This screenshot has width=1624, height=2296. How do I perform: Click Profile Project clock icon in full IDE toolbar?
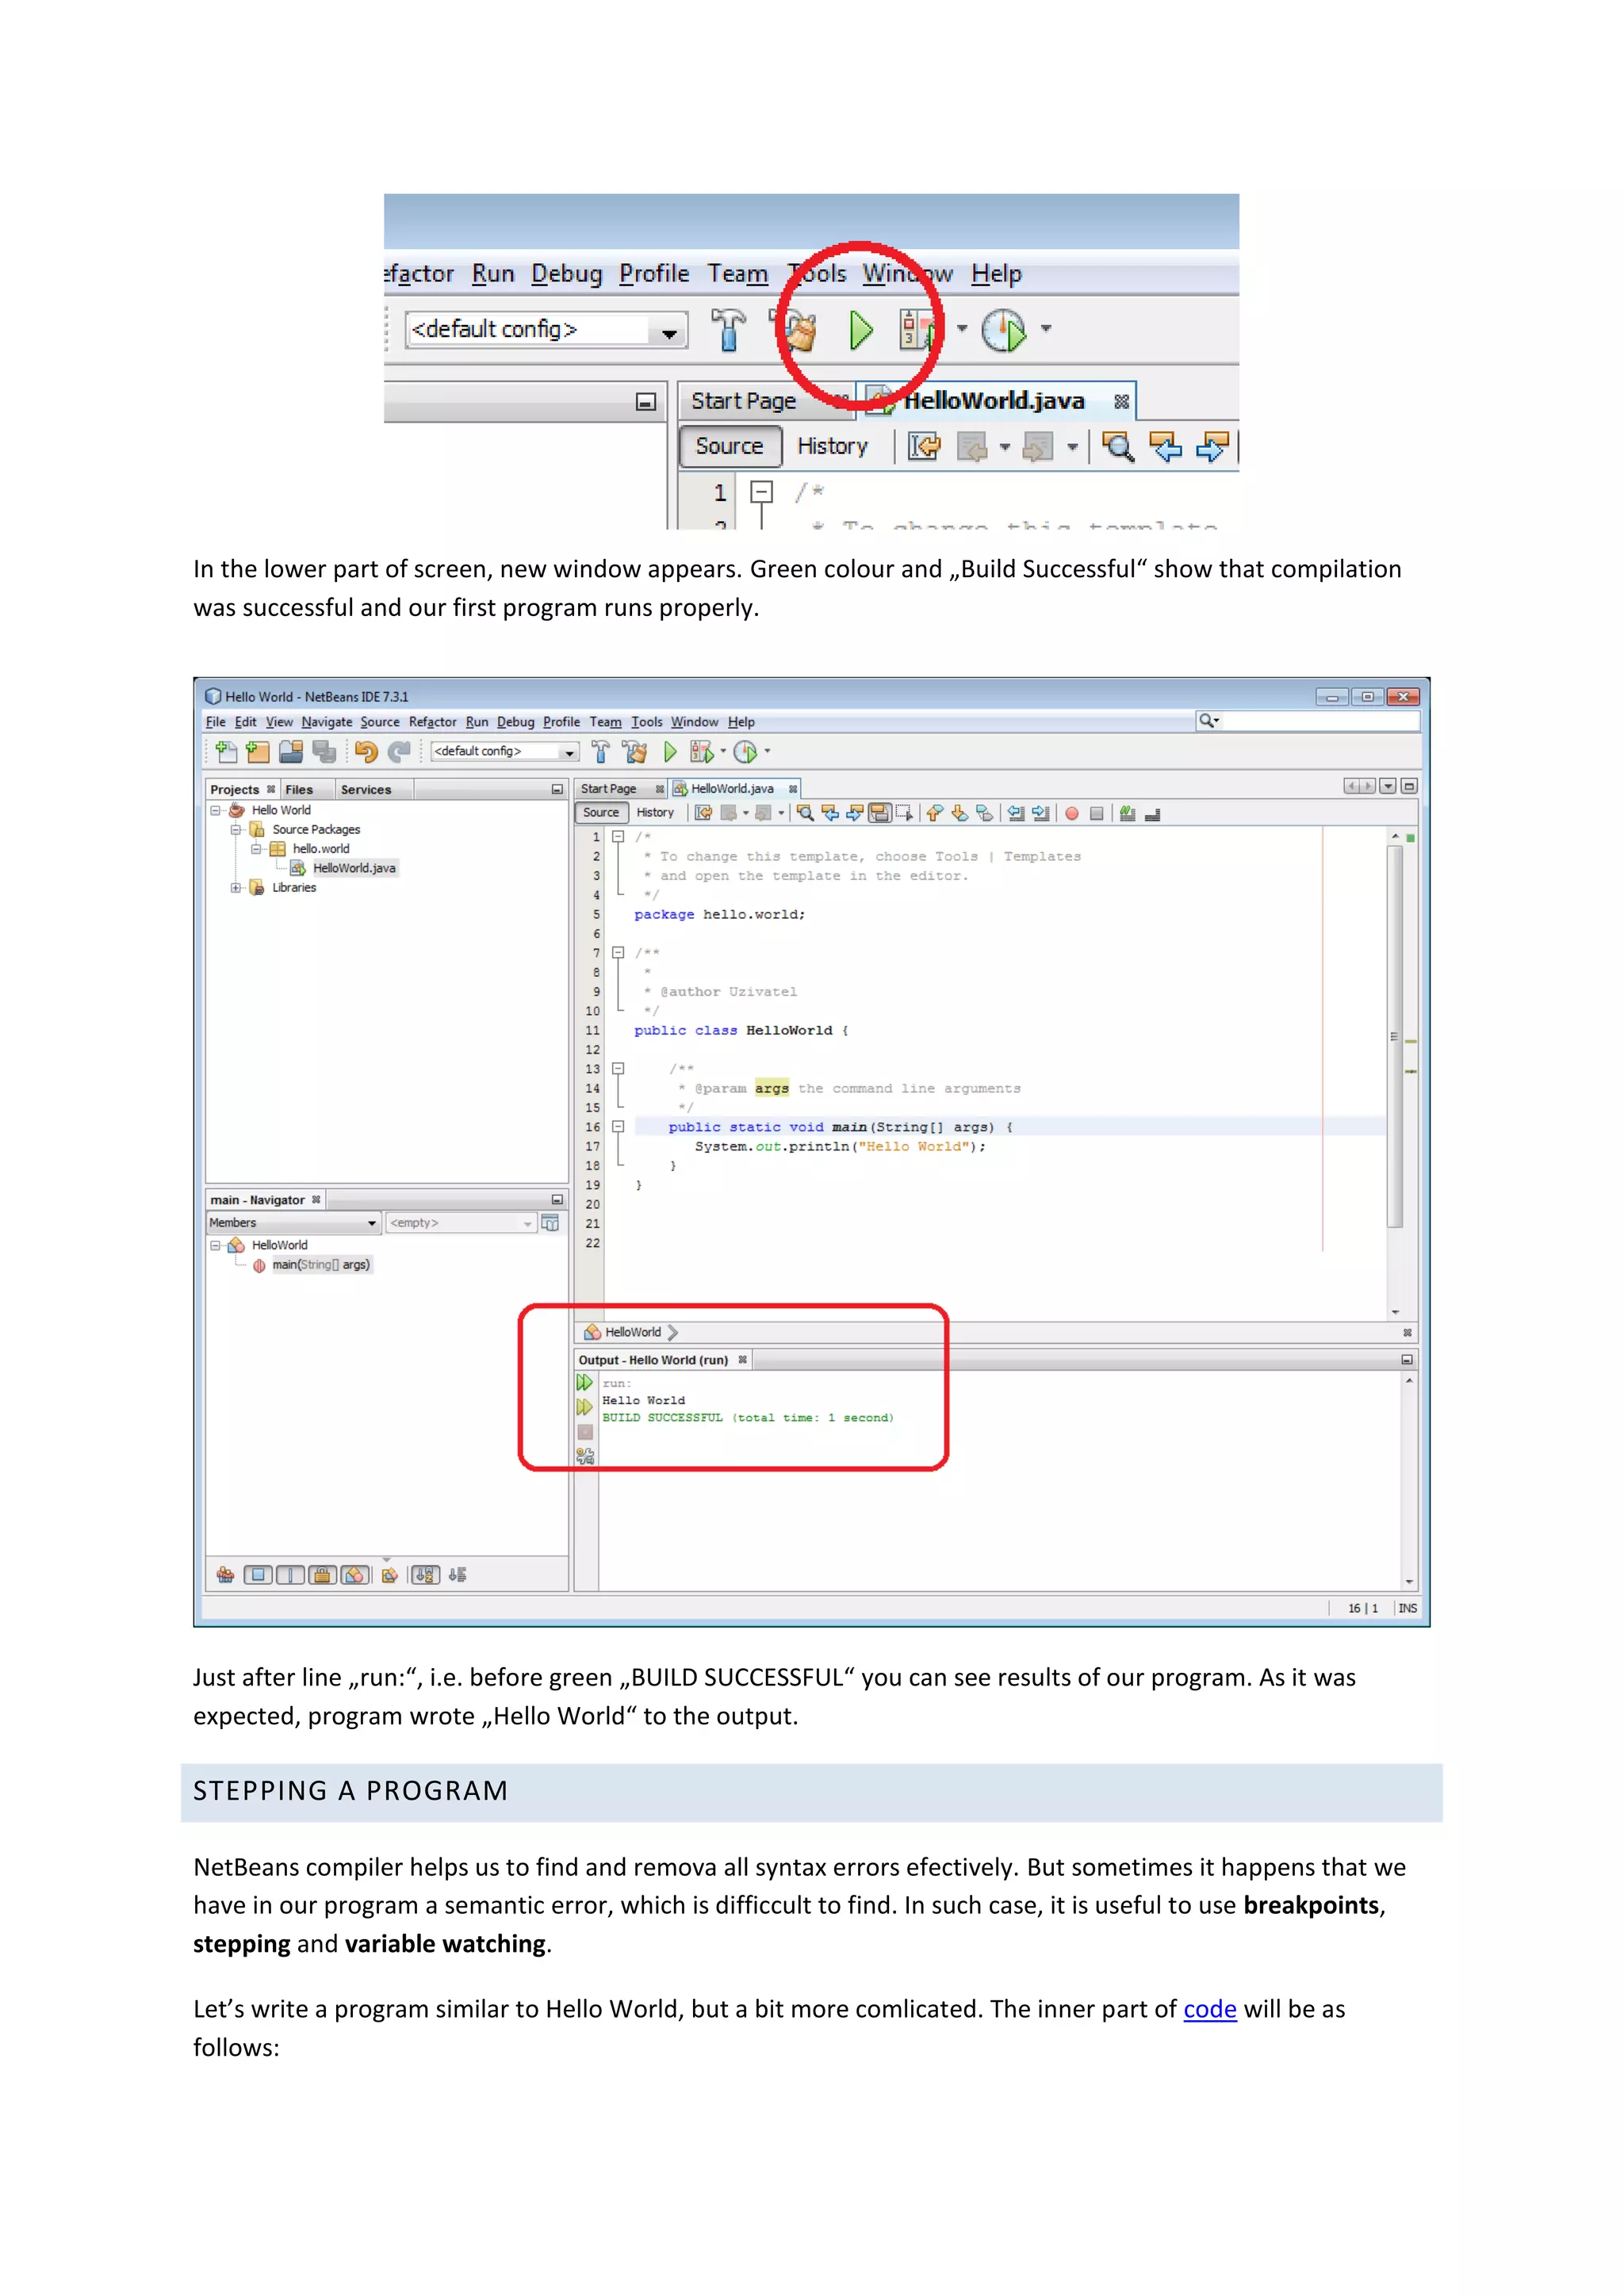click(746, 751)
